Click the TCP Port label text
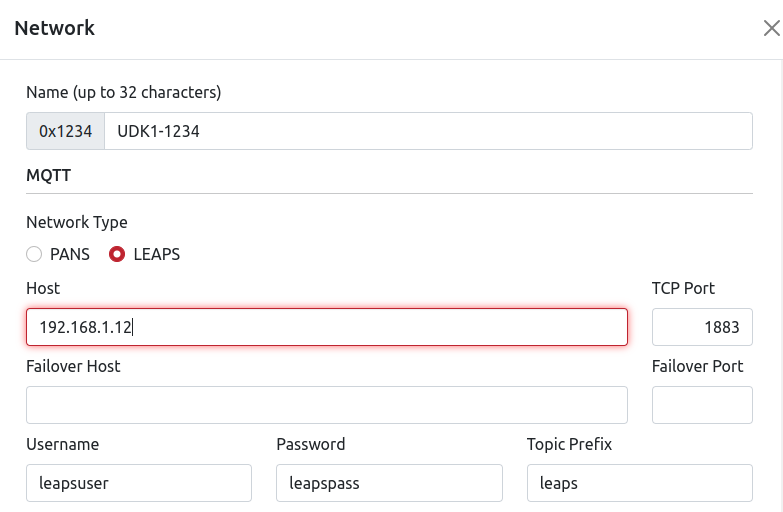 (x=683, y=288)
